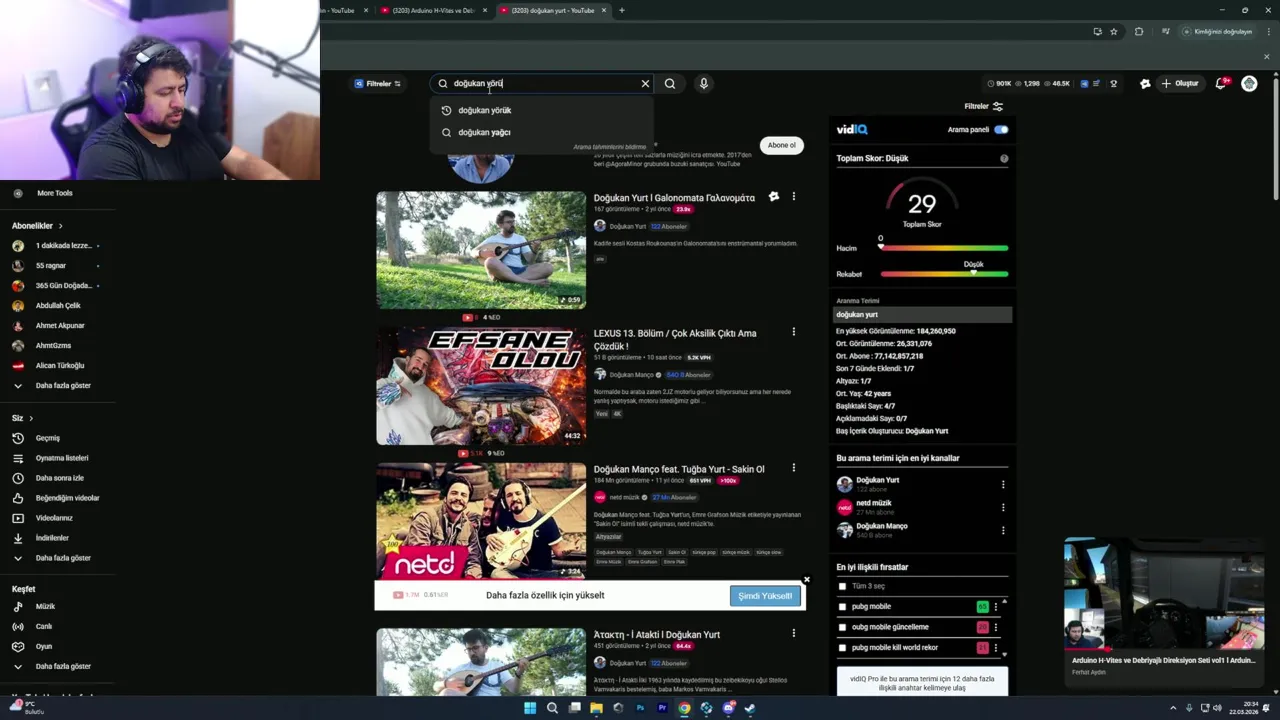Image resolution: width=1280 pixels, height=720 pixels.
Task: Click the vidIQ trophy icon in header
Action: click(1113, 84)
